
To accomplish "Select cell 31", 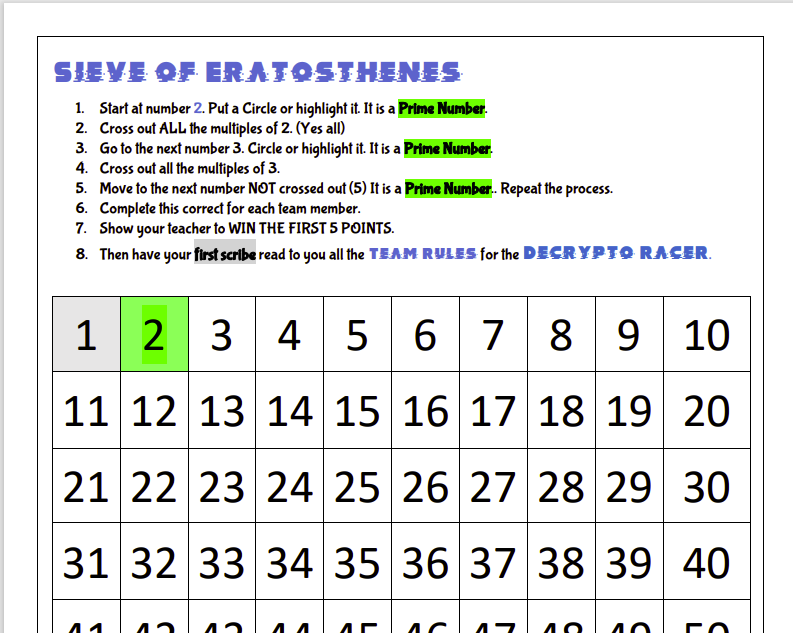I will (86, 561).
